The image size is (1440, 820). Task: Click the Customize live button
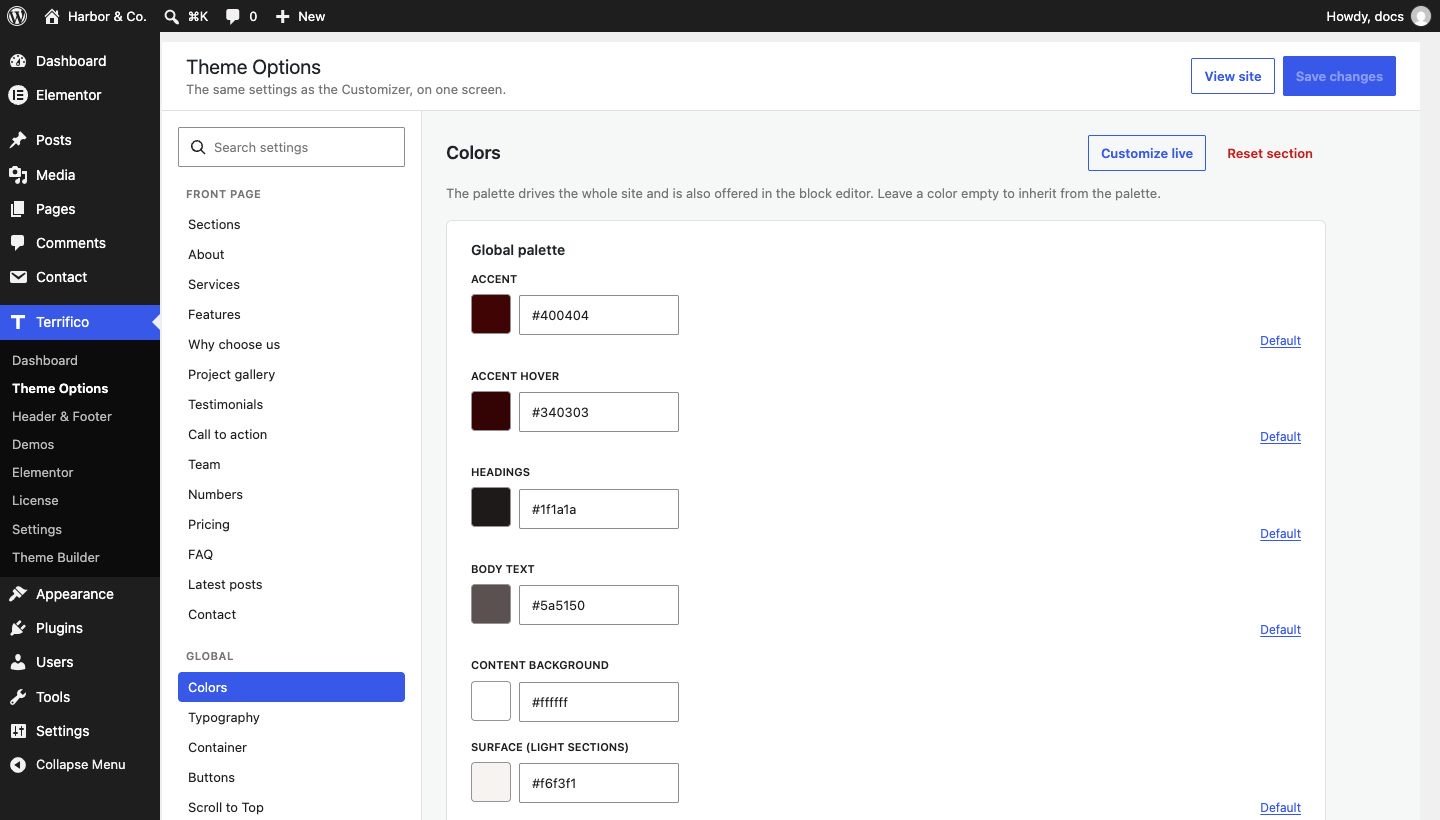click(x=1147, y=153)
